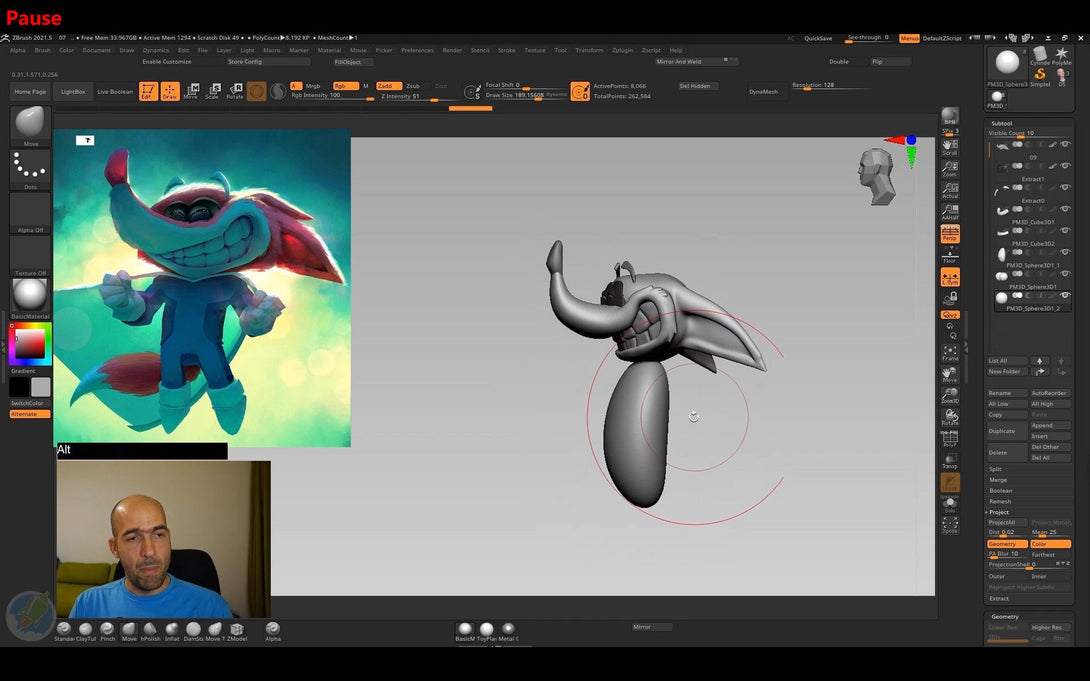This screenshot has height=681, width=1090.
Task: Click the BPR render button
Action: tap(950, 117)
